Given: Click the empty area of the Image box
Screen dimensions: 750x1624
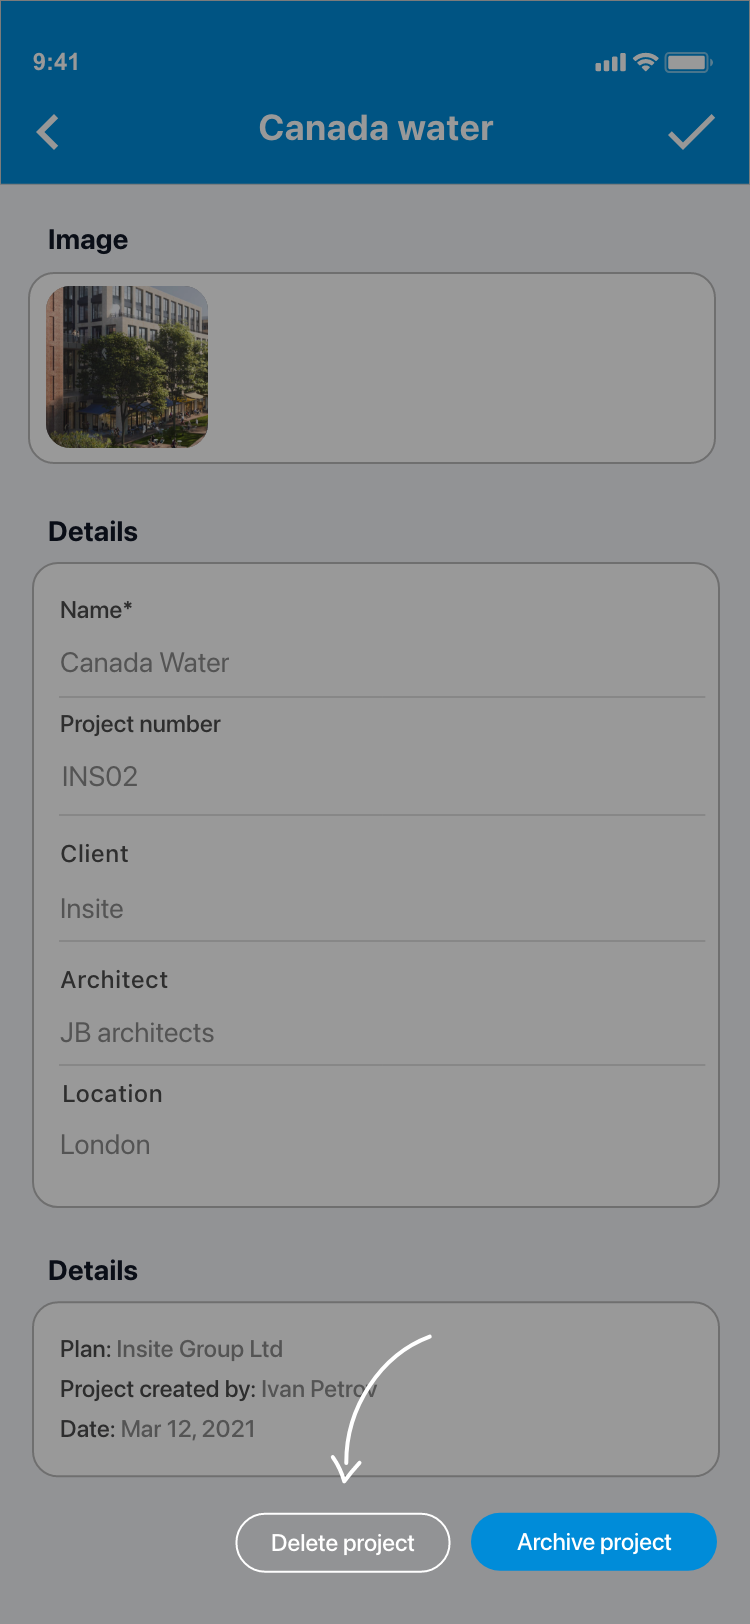Looking at the screenshot, I should point(460,368).
